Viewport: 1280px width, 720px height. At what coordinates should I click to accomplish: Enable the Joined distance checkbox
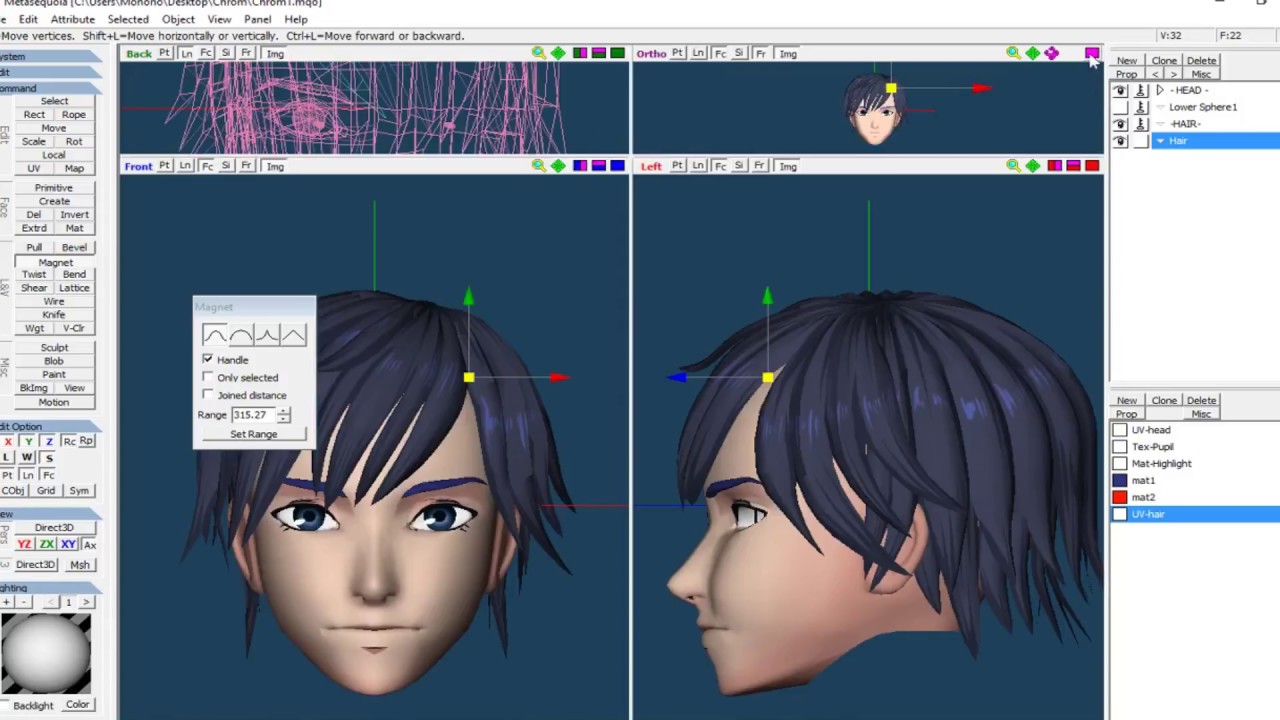pos(208,395)
